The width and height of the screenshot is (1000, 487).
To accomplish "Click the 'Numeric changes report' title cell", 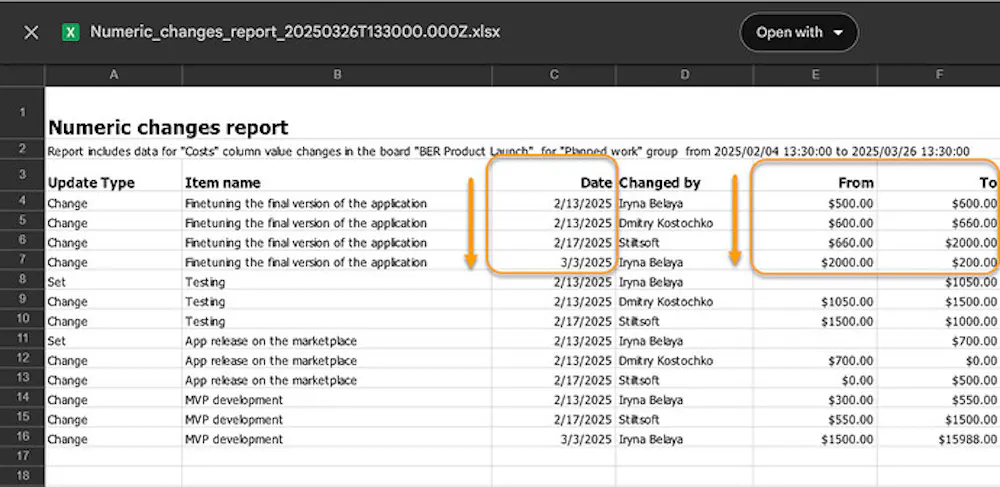I will click(168, 128).
